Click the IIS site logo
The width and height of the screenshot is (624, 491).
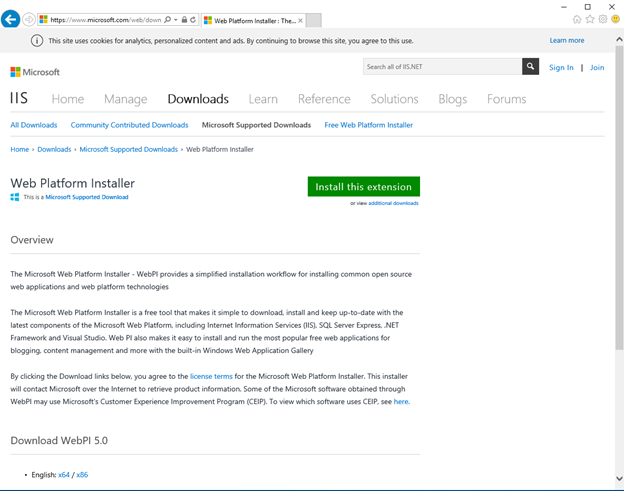[19, 98]
